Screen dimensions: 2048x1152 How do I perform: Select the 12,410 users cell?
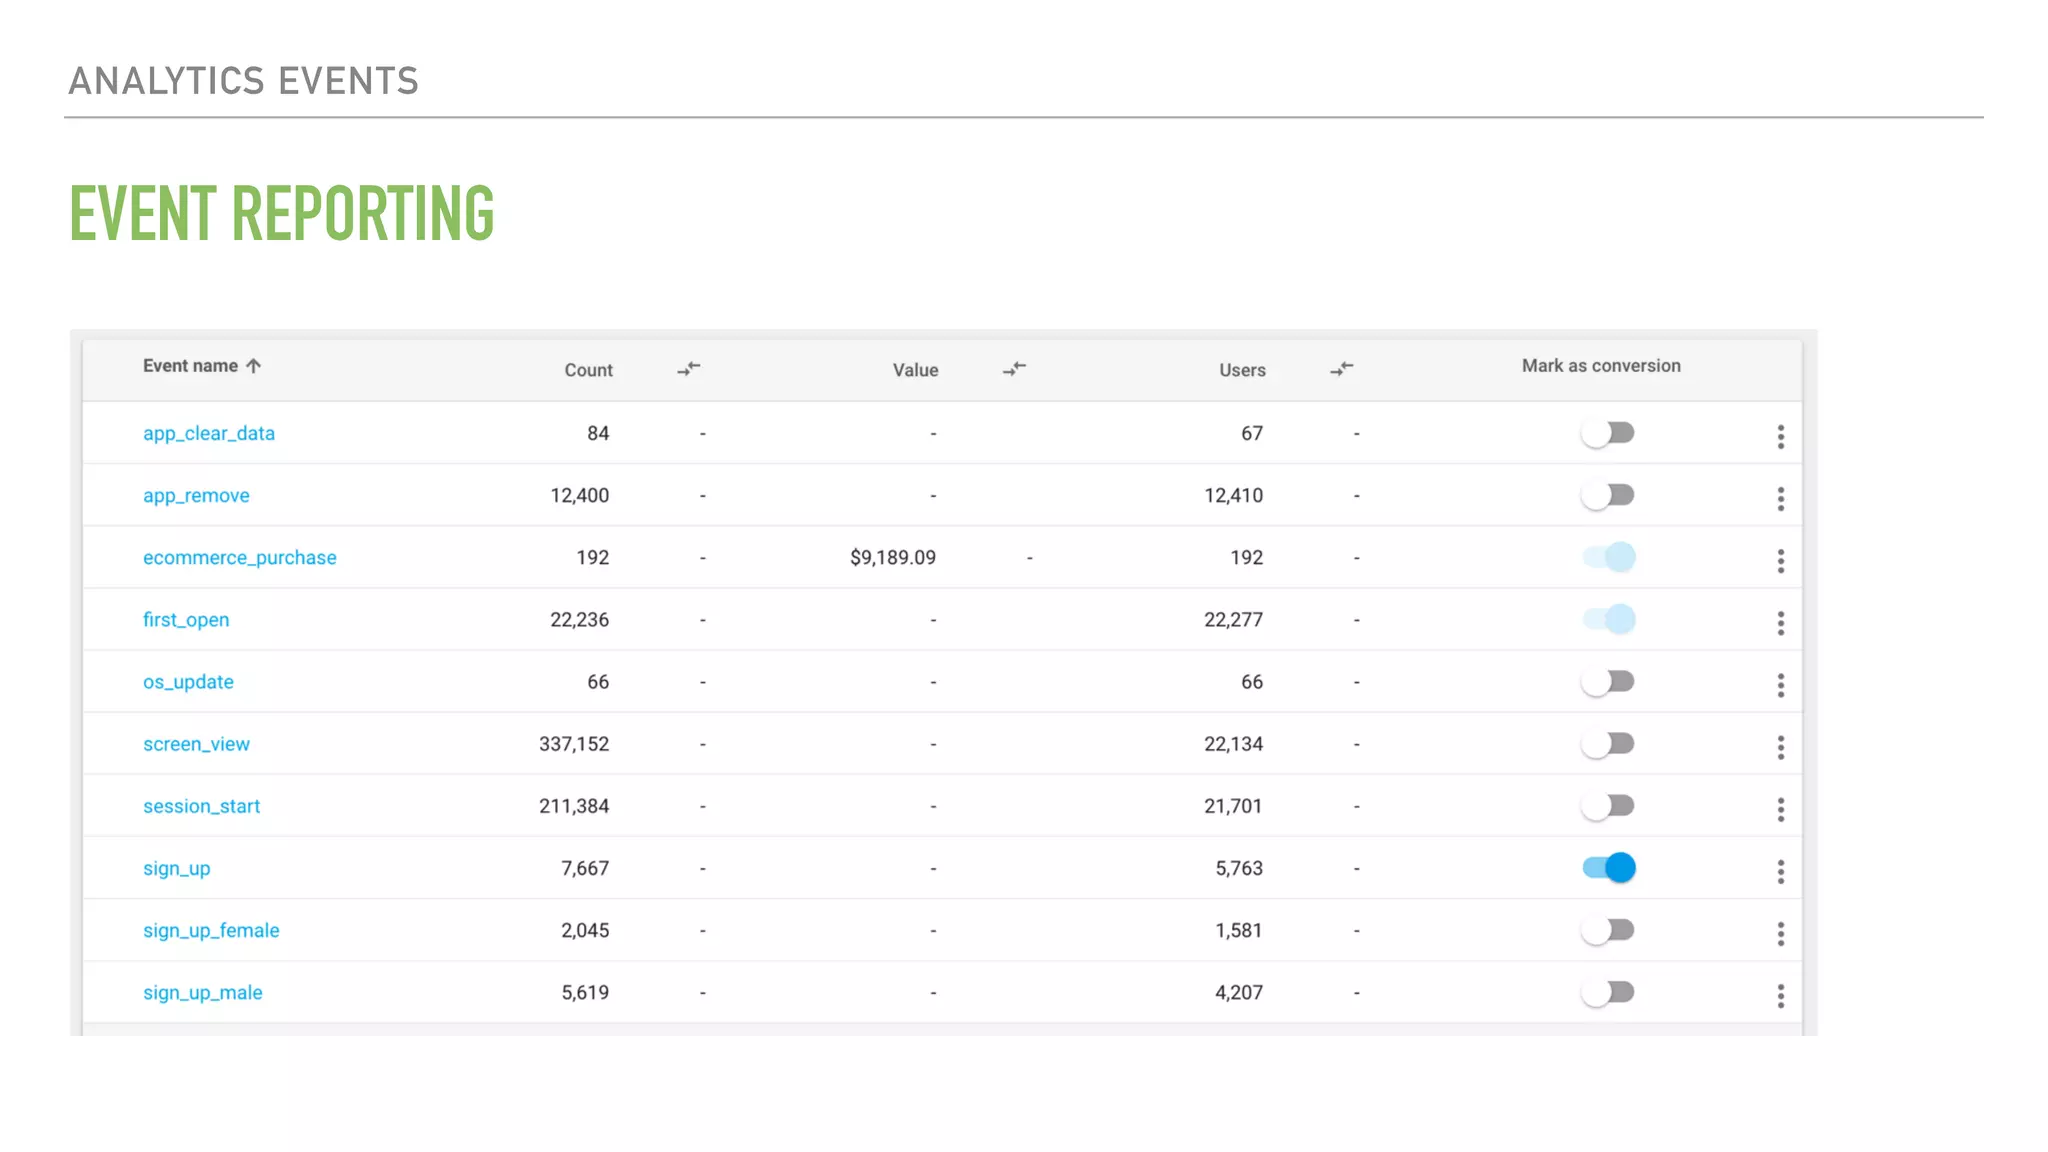click(1233, 496)
